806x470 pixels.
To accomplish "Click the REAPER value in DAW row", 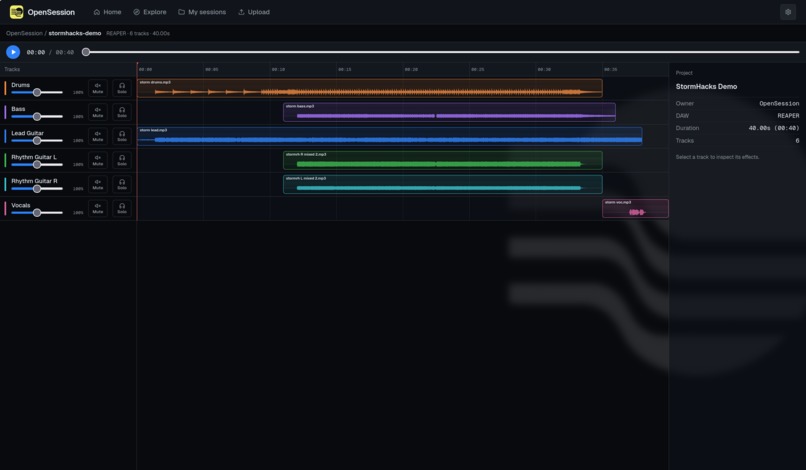I will click(x=788, y=116).
